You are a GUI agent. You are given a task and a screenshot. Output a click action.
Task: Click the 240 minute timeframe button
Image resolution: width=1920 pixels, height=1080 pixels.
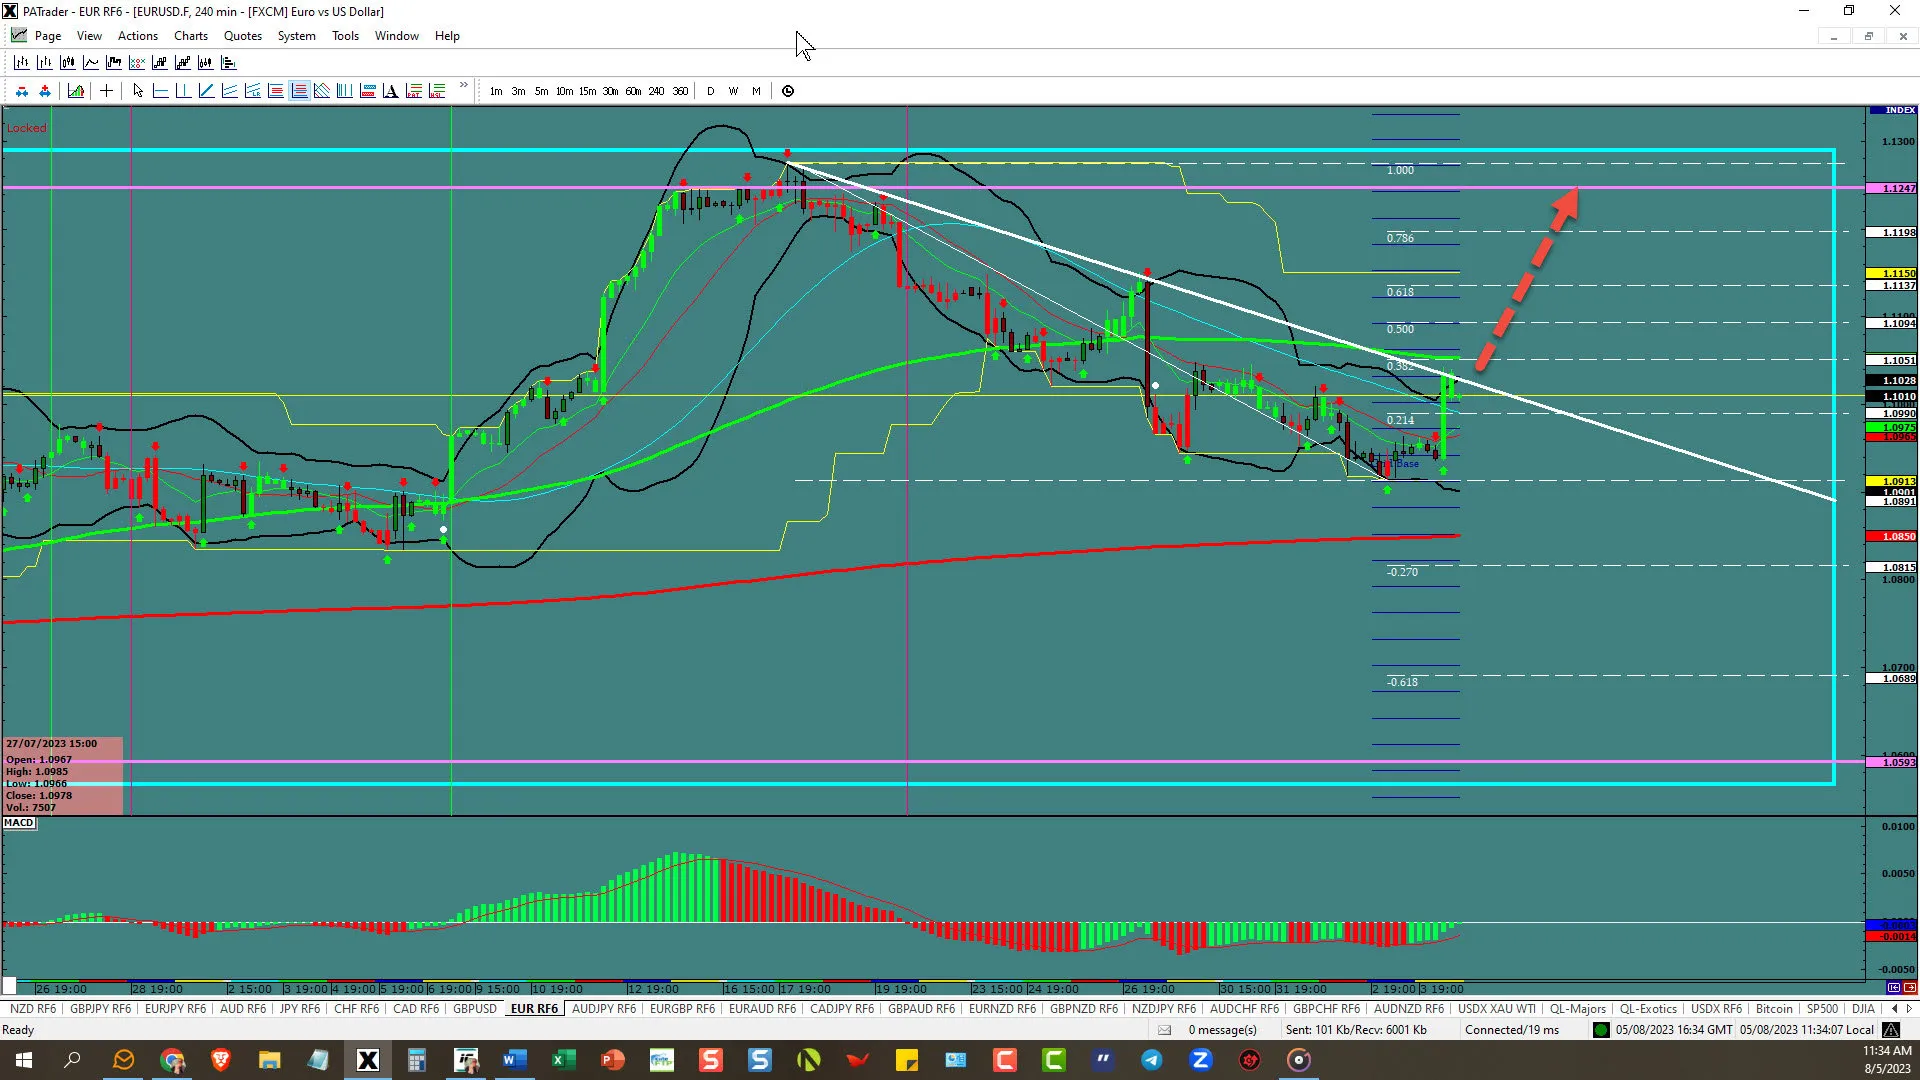[x=656, y=91]
